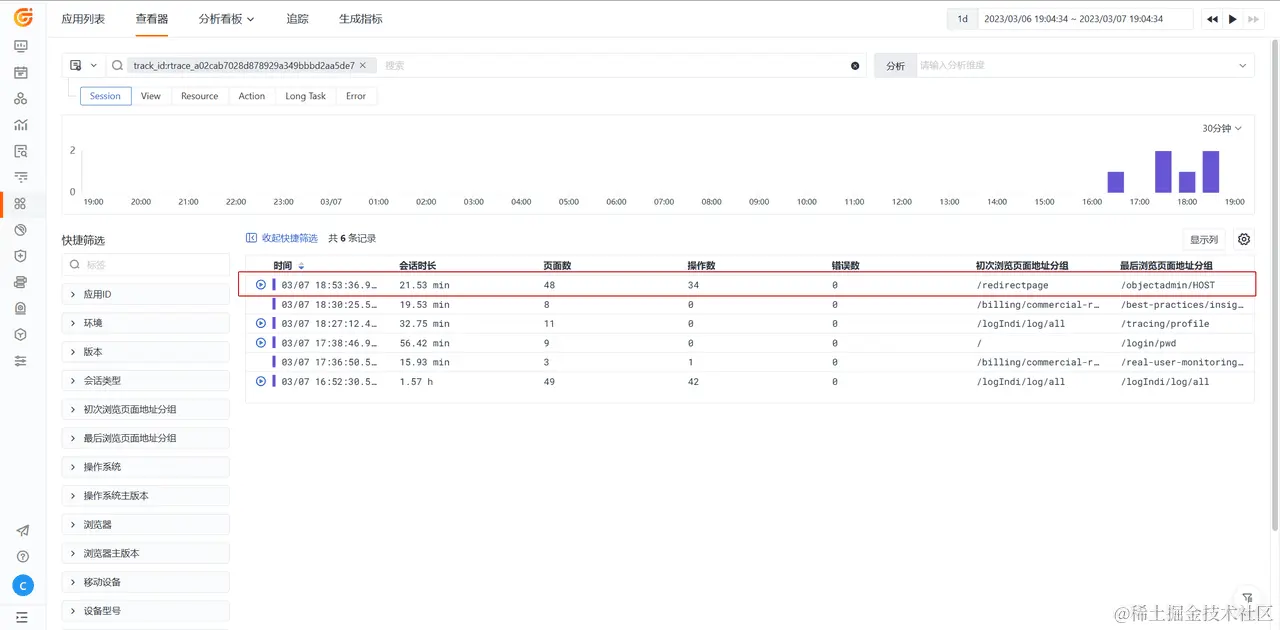
Task: Toggle the sidebar collapse menu icon
Action: coord(22,617)
